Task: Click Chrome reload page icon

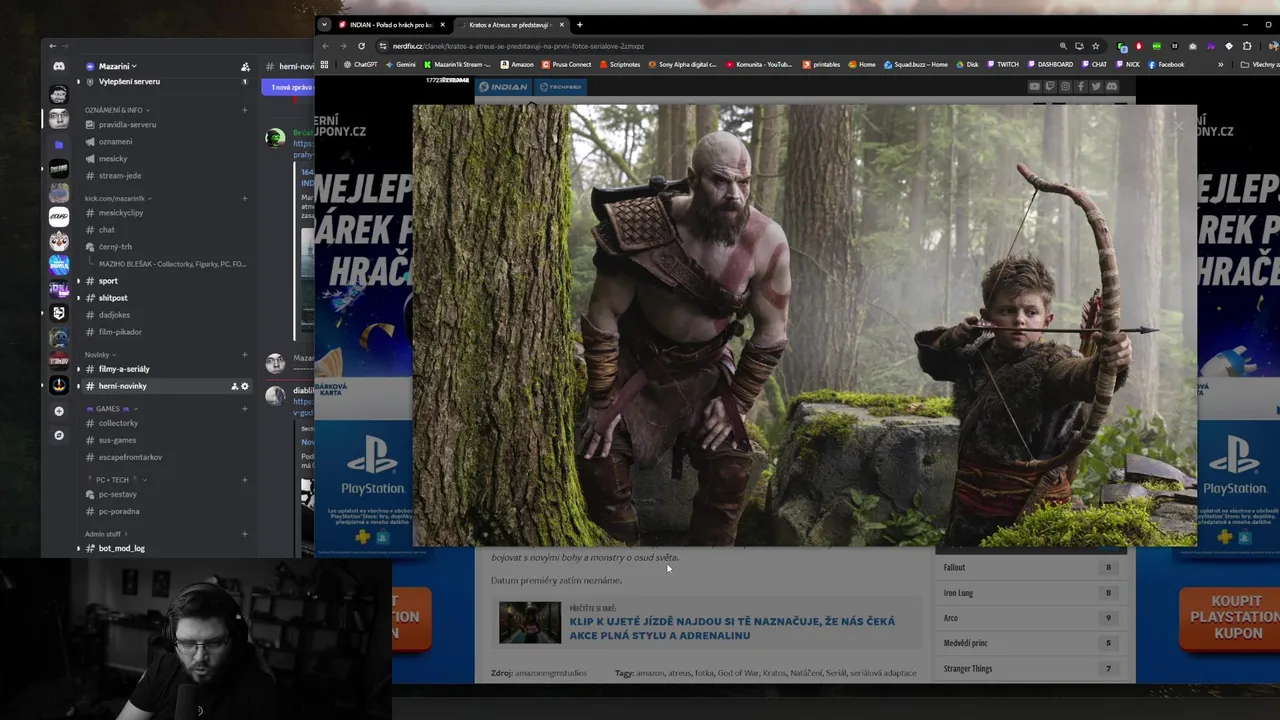Action: (361, 46)
